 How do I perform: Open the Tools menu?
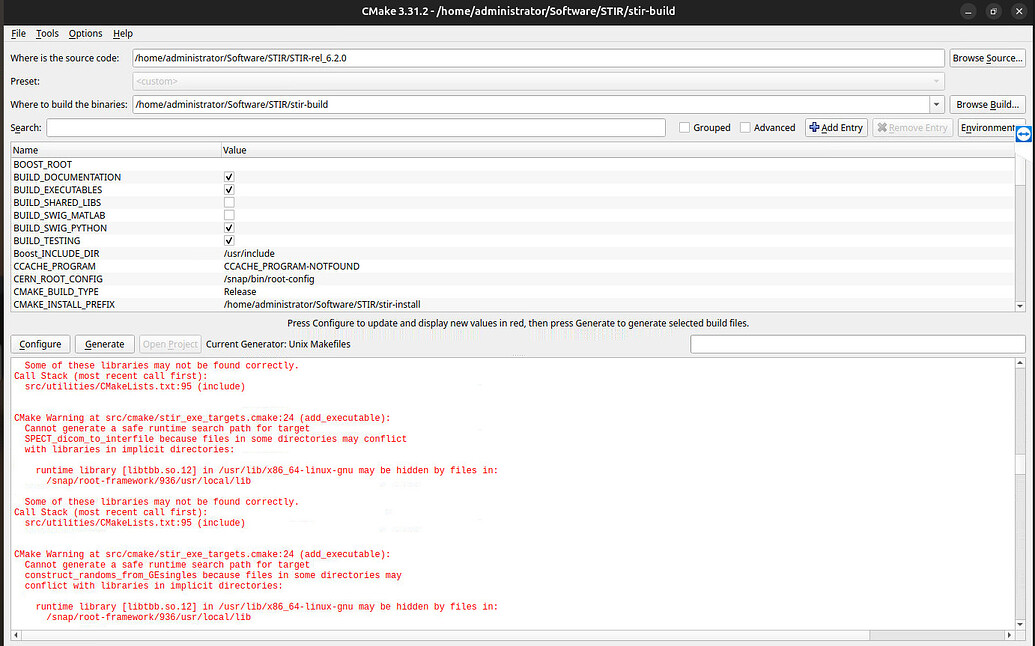coord(46,33)
